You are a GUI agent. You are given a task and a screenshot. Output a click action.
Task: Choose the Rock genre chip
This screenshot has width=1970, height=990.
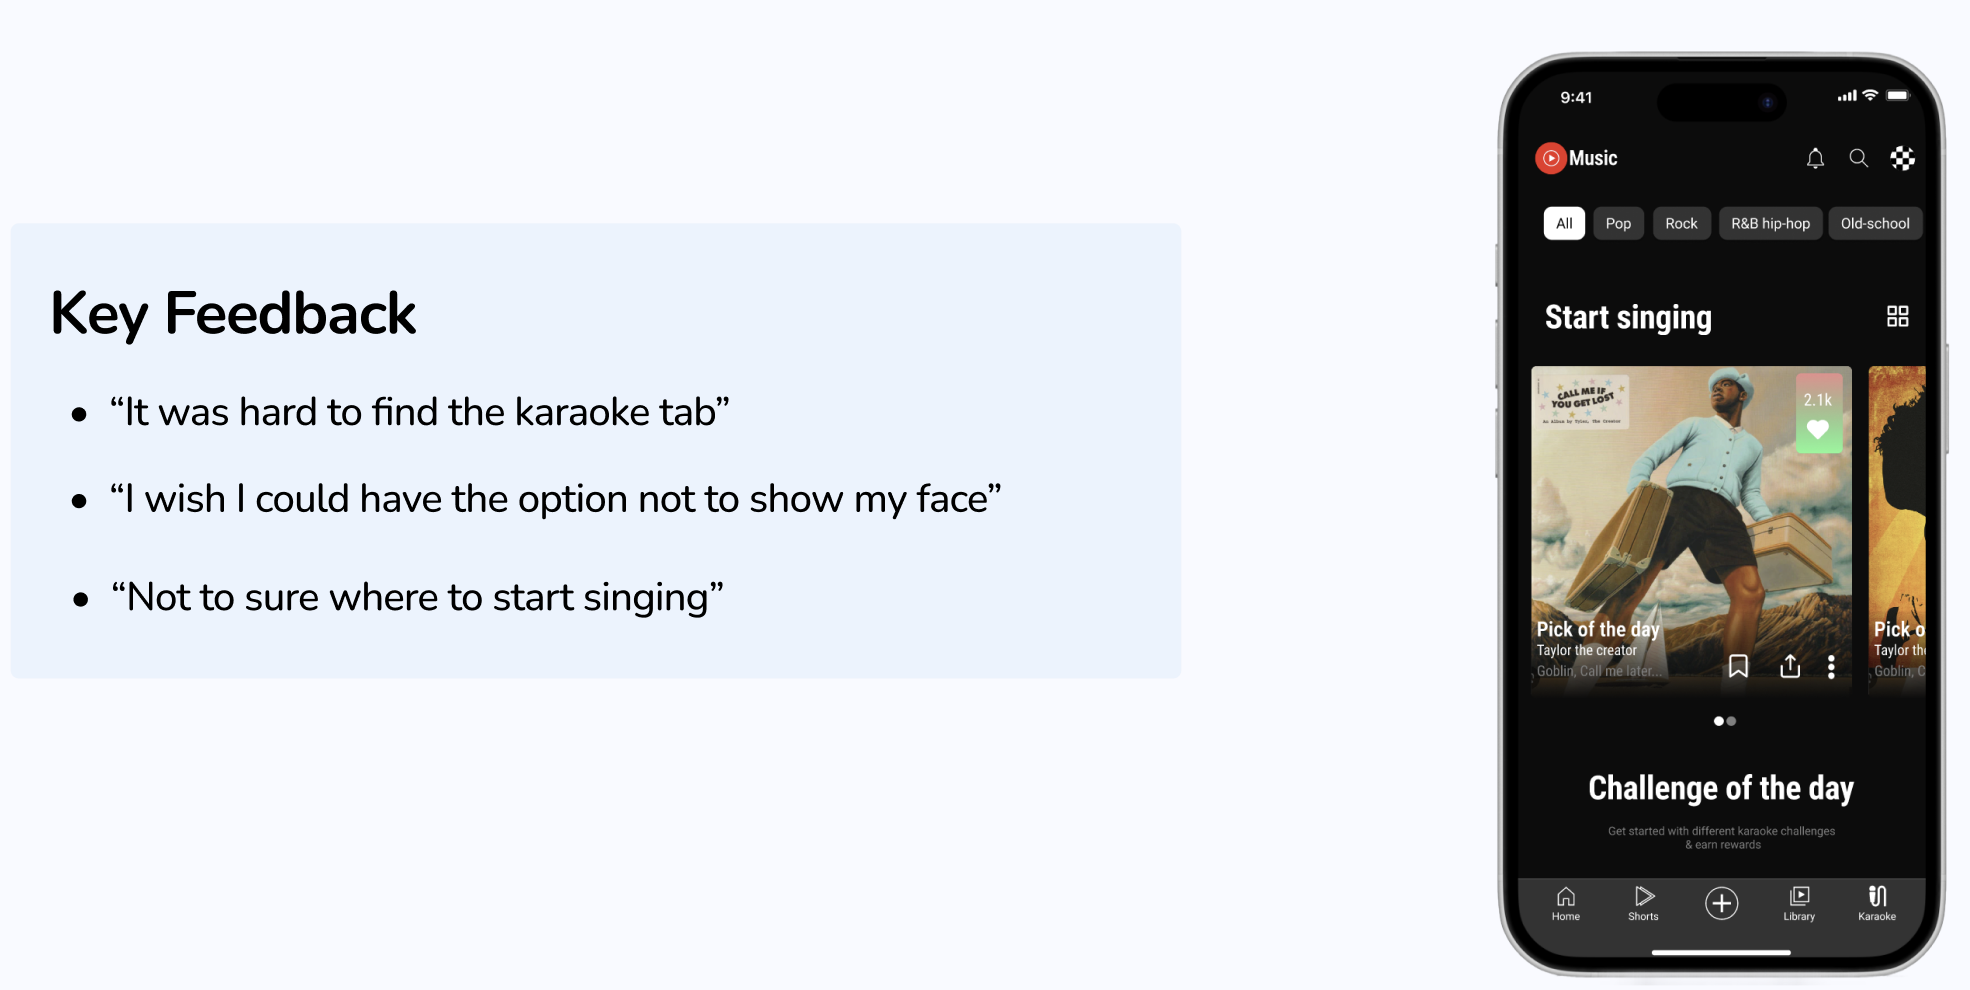pos(1681,223)
